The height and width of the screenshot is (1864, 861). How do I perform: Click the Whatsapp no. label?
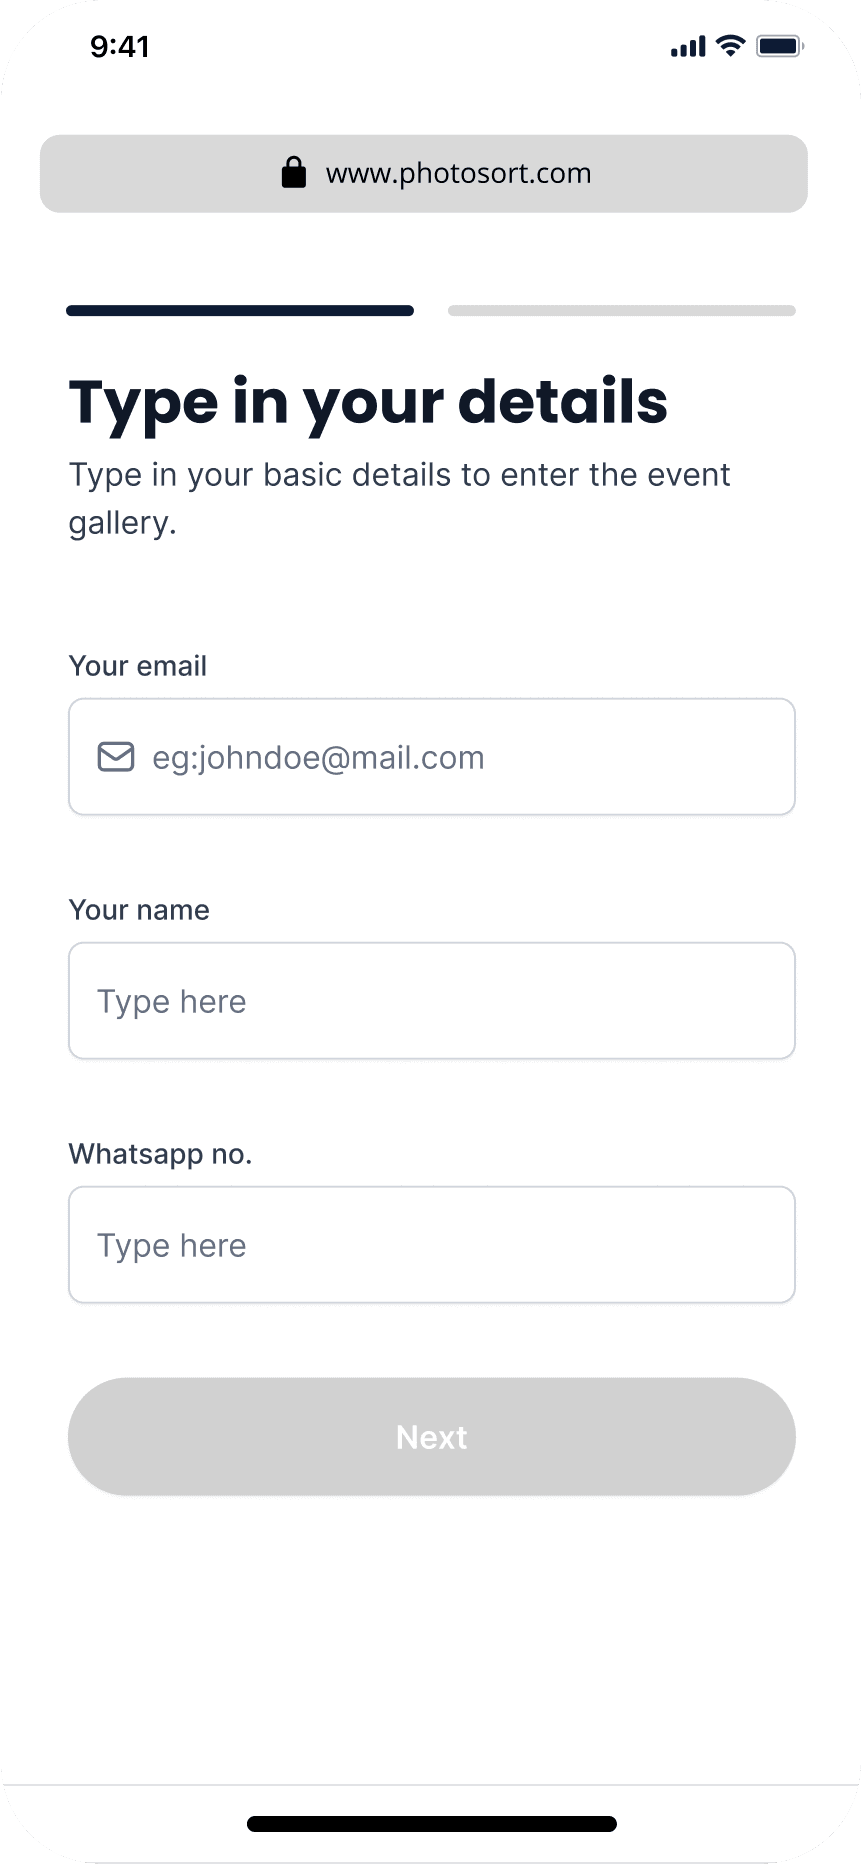[160, 1154]
